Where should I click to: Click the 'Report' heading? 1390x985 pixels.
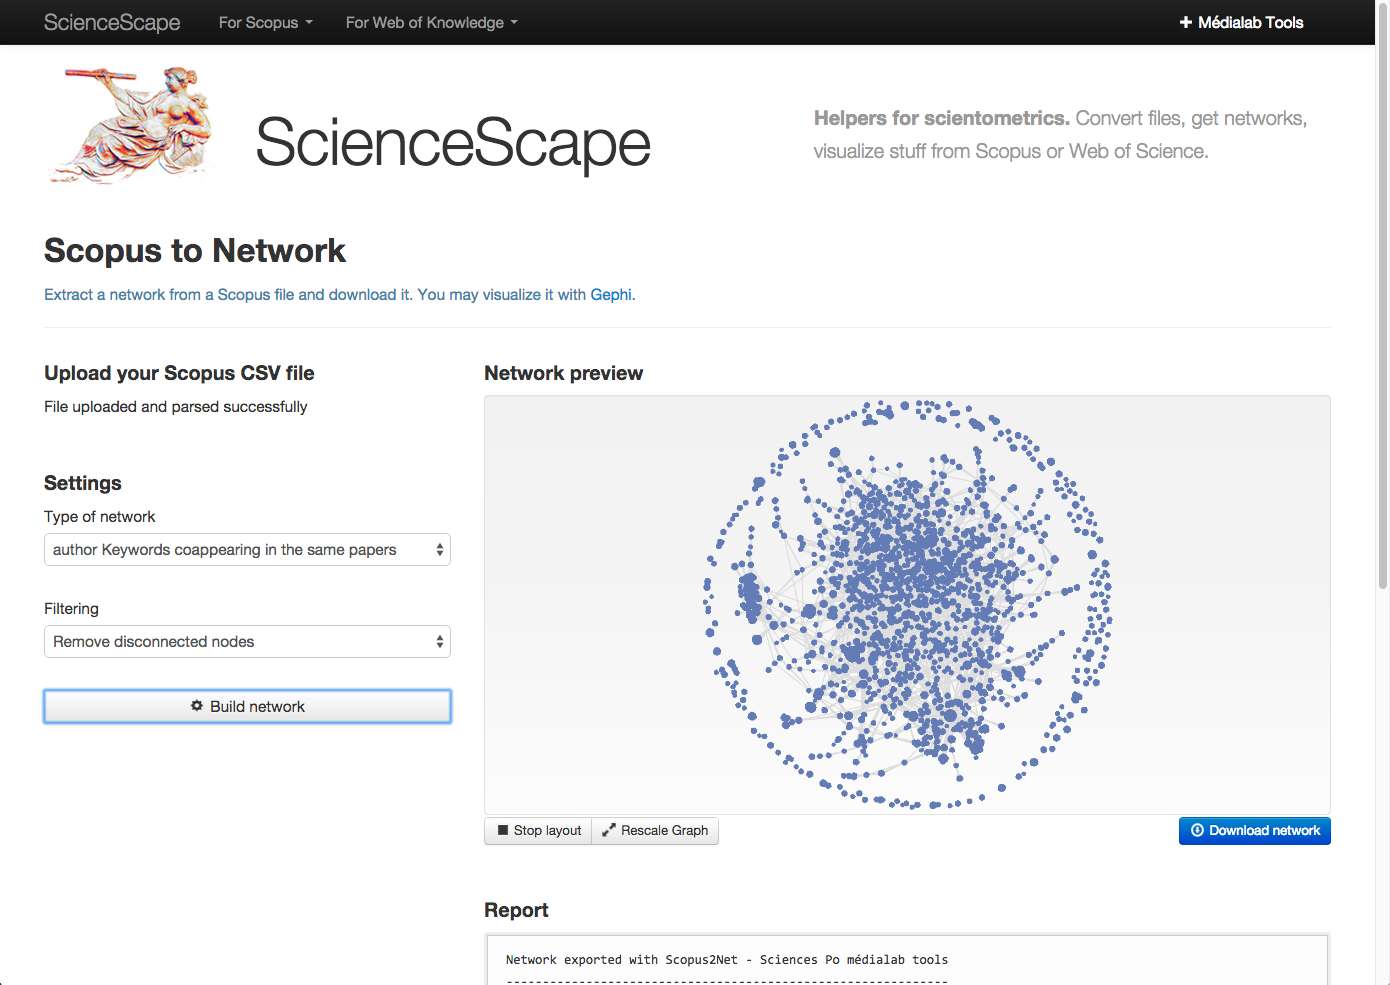click(x=516, y=910)
